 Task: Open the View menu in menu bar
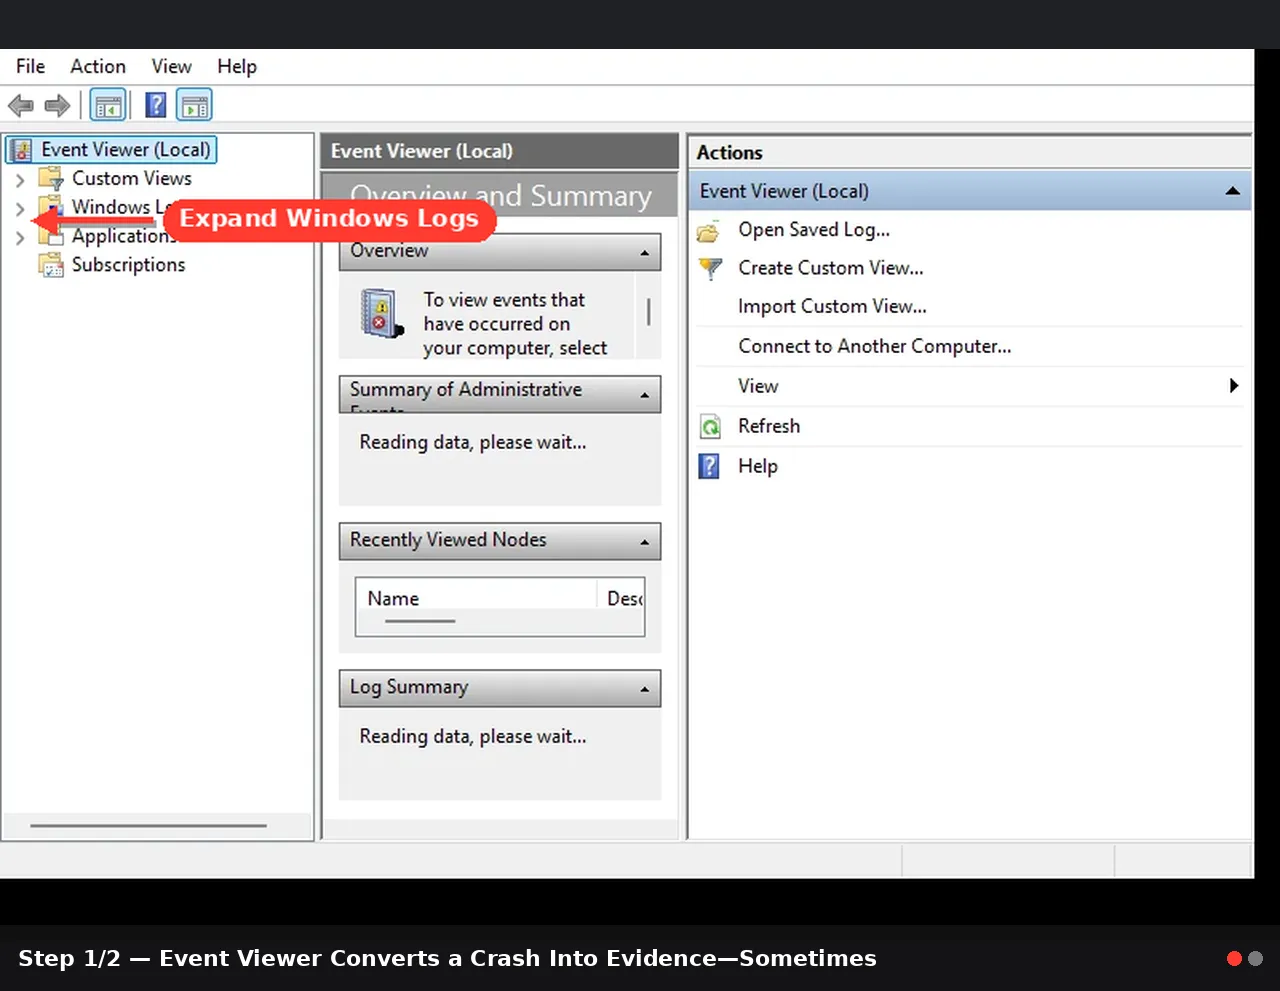(x=171, y=66)
